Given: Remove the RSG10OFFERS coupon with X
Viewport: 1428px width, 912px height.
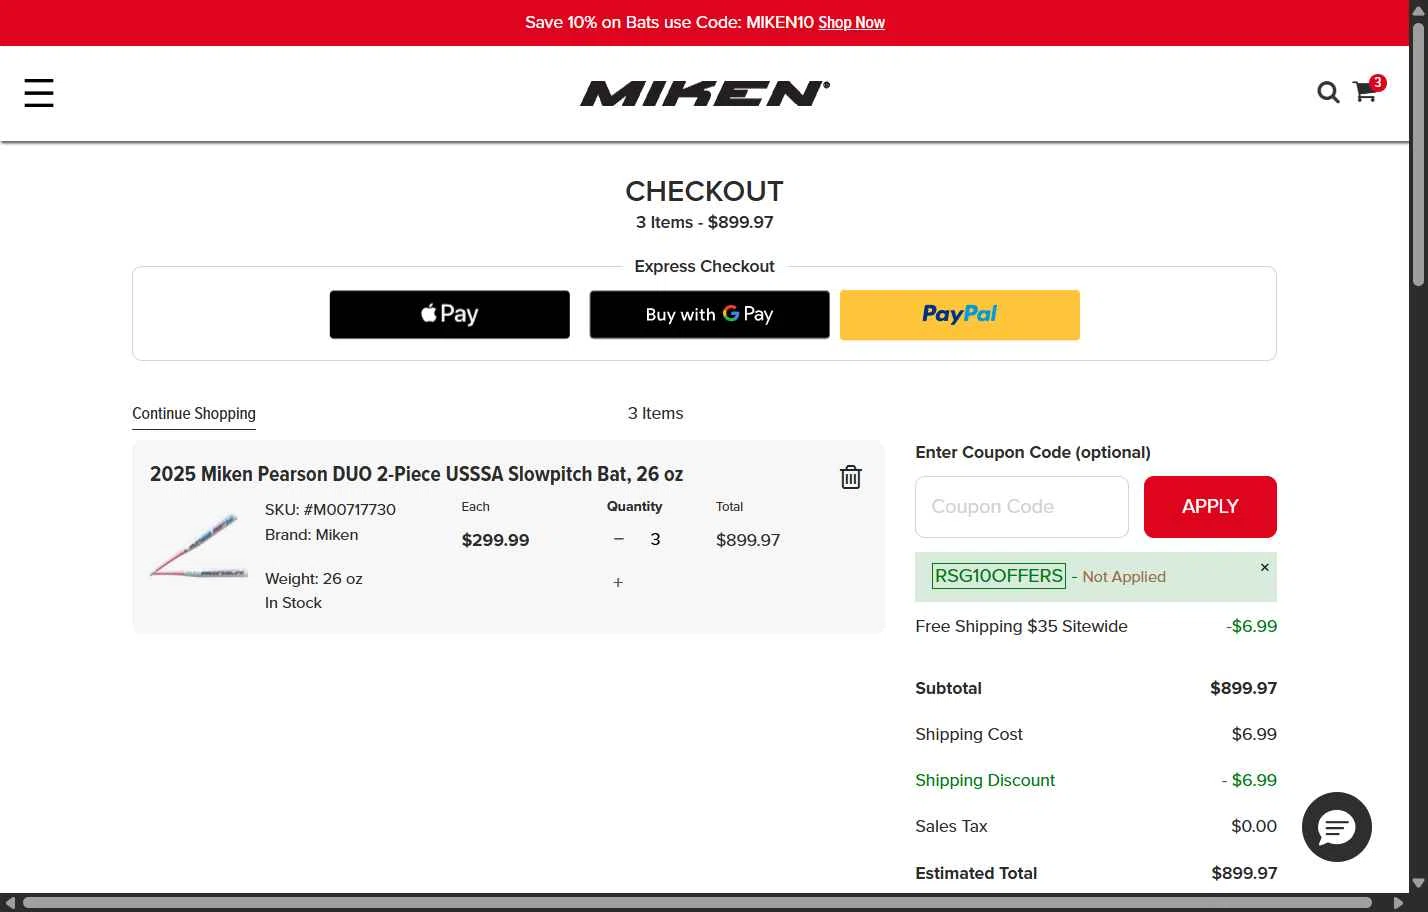Looking at the screenshot, I should [x=1264, y=567].
